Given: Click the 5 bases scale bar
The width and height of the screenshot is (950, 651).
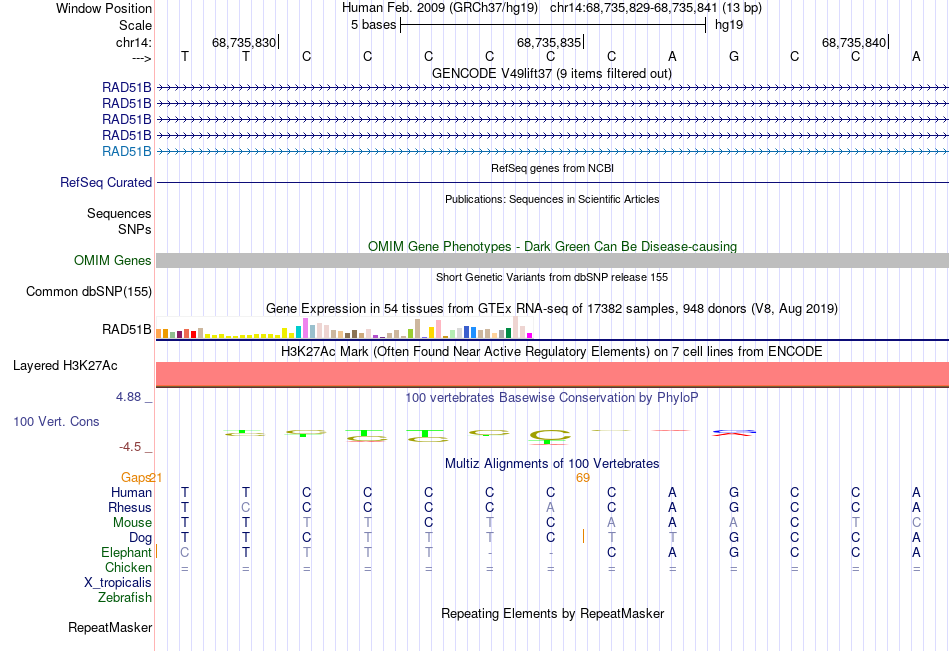Looking at the screenshot, I should coord(553,25).
